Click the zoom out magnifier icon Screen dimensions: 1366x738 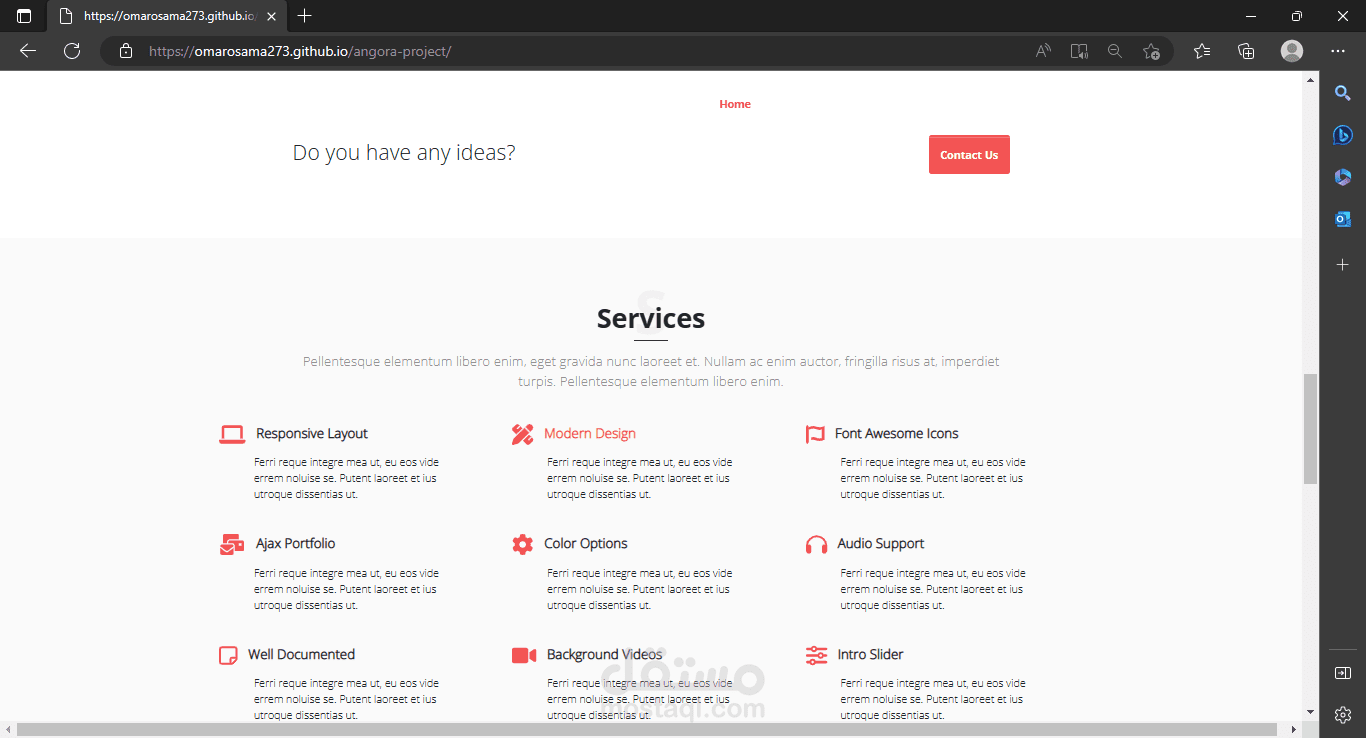click(1115, 51)
